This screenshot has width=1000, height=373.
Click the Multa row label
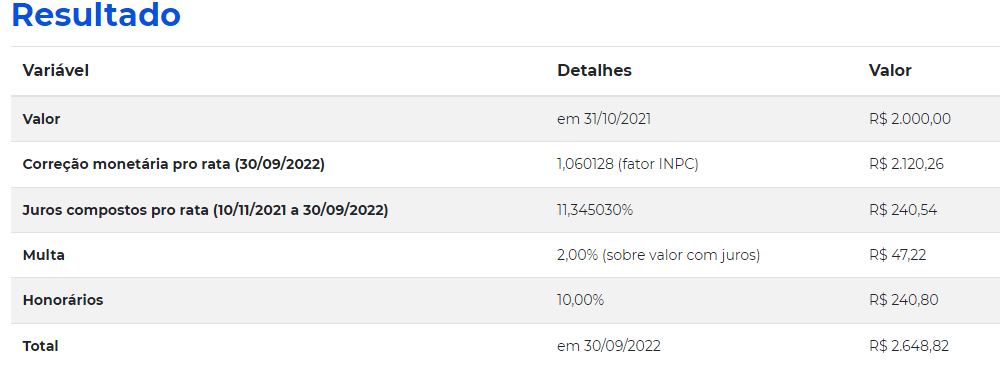[x=43, y=255]
